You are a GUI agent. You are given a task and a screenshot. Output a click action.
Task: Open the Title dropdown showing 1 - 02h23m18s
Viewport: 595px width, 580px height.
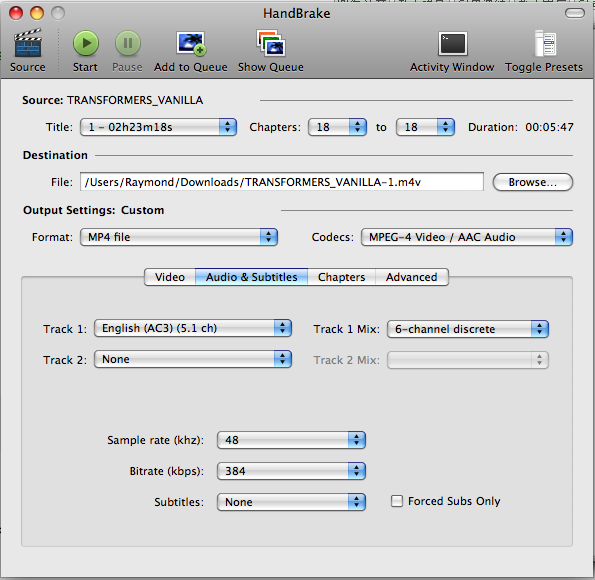coord(158,127)
